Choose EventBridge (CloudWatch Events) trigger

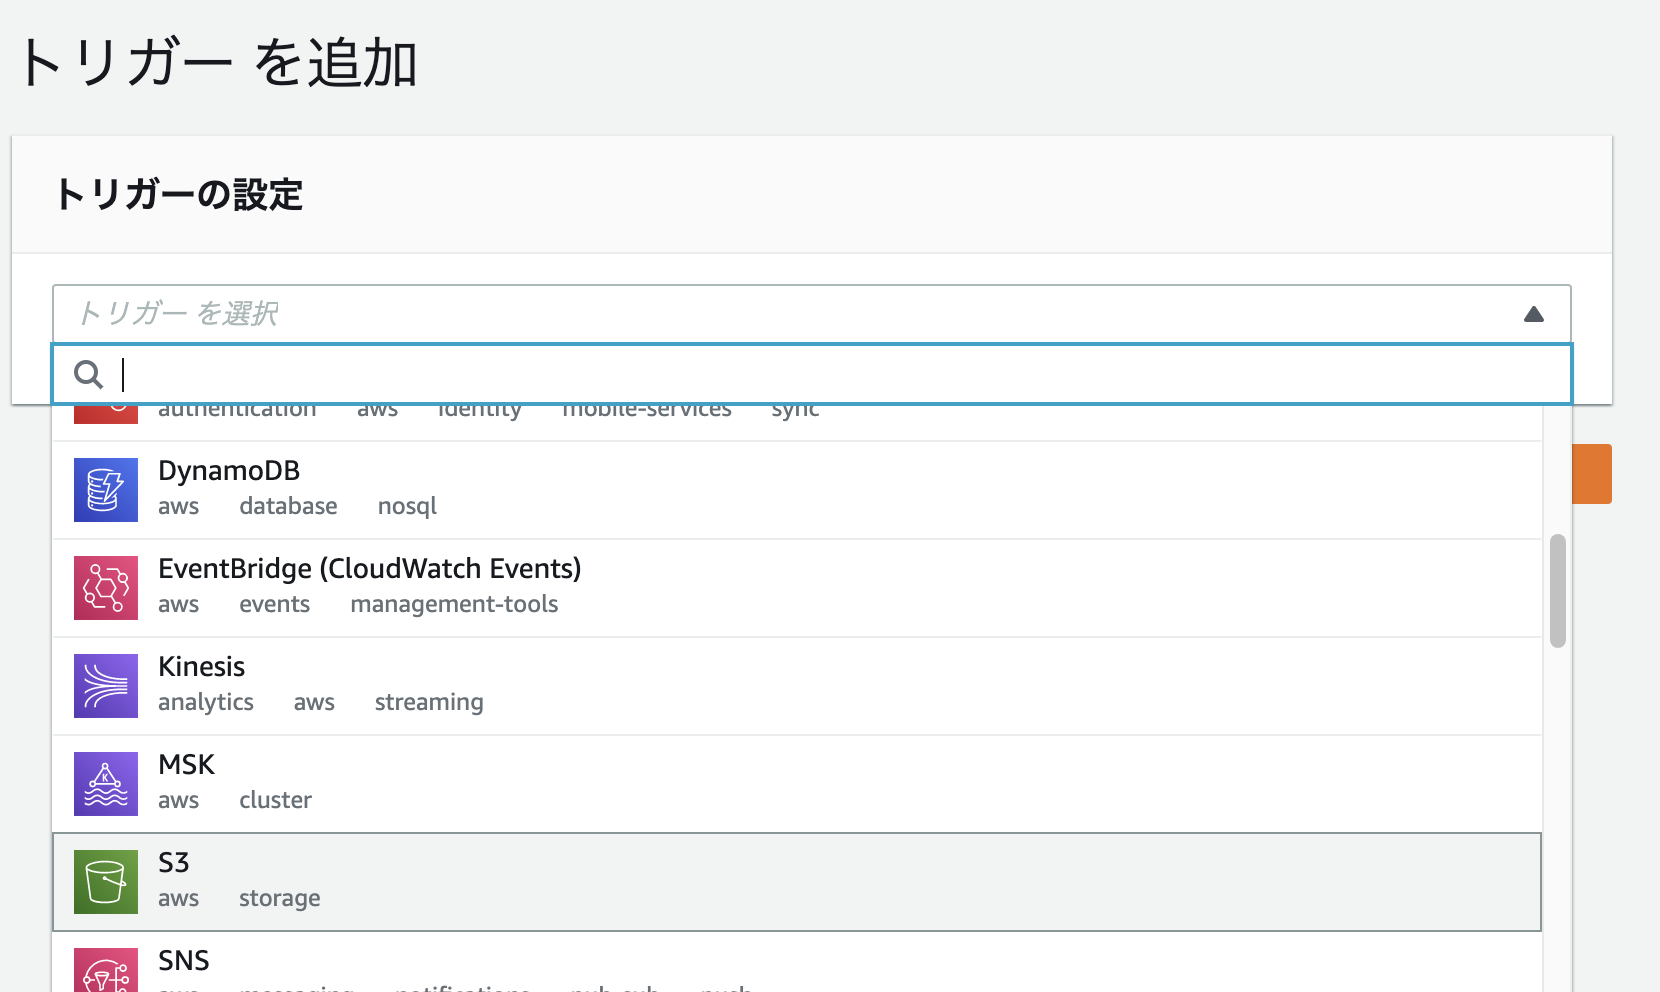[369, 569]
